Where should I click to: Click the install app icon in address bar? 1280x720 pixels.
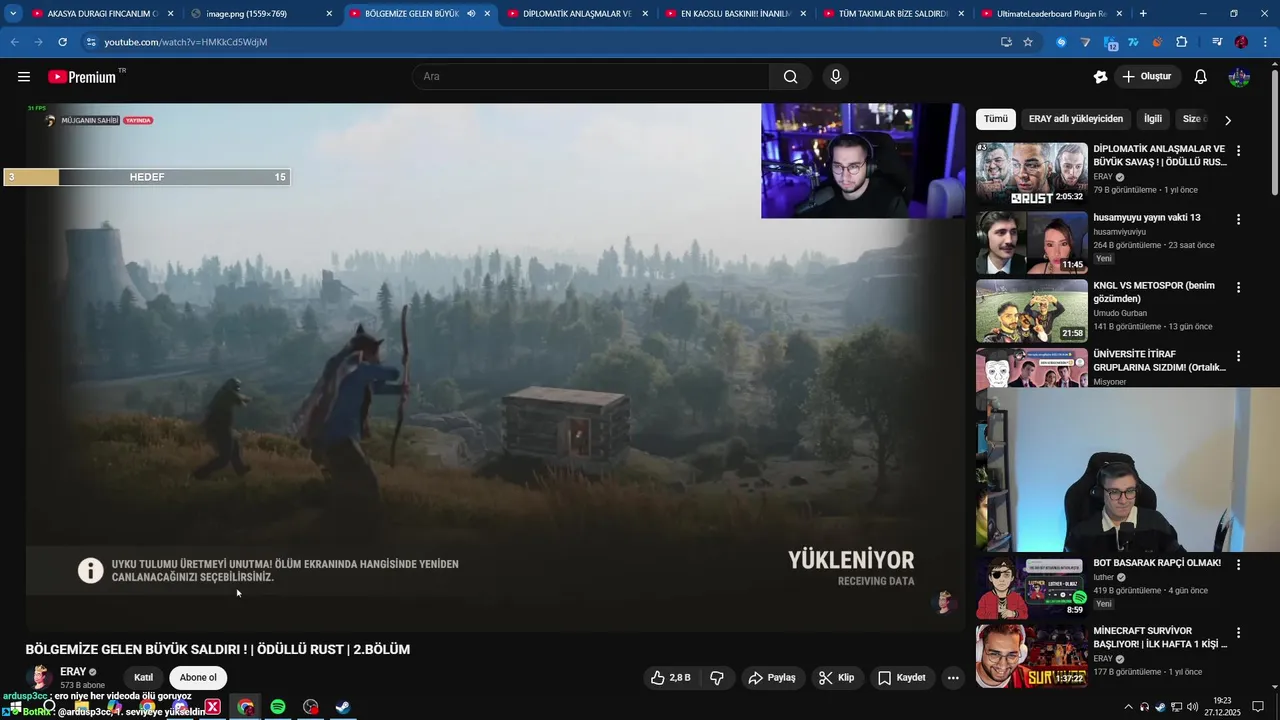[1006, 42]
